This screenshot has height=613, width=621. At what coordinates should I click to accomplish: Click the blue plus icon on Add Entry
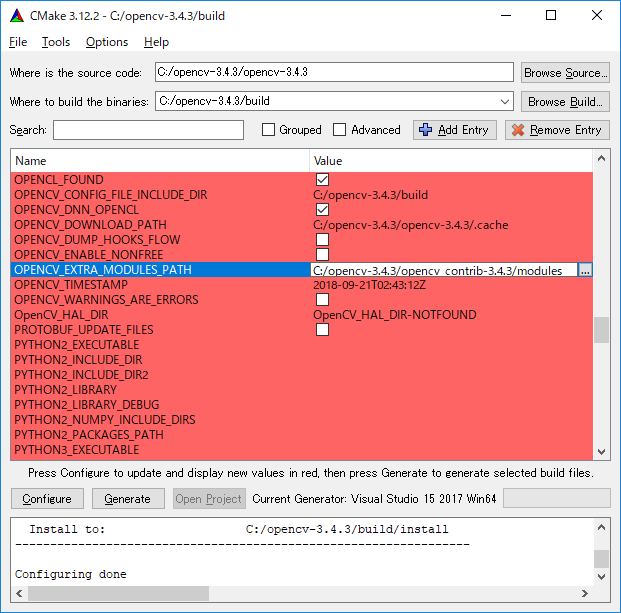pyautogui.click(x=425, y=130)
